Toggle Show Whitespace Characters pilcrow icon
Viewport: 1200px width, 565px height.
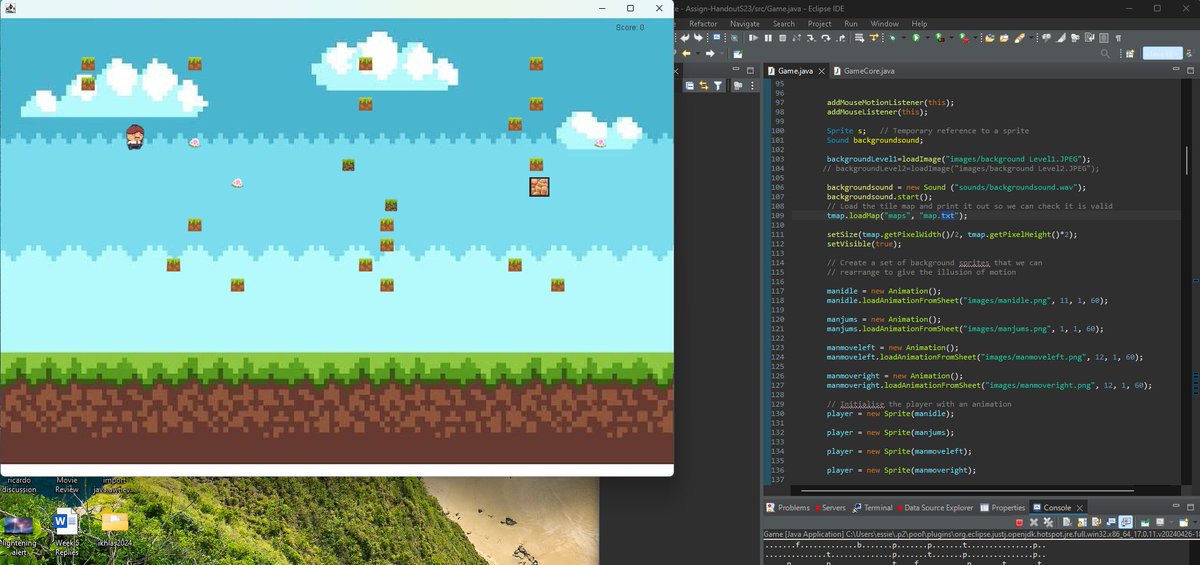click(1118, 37)
